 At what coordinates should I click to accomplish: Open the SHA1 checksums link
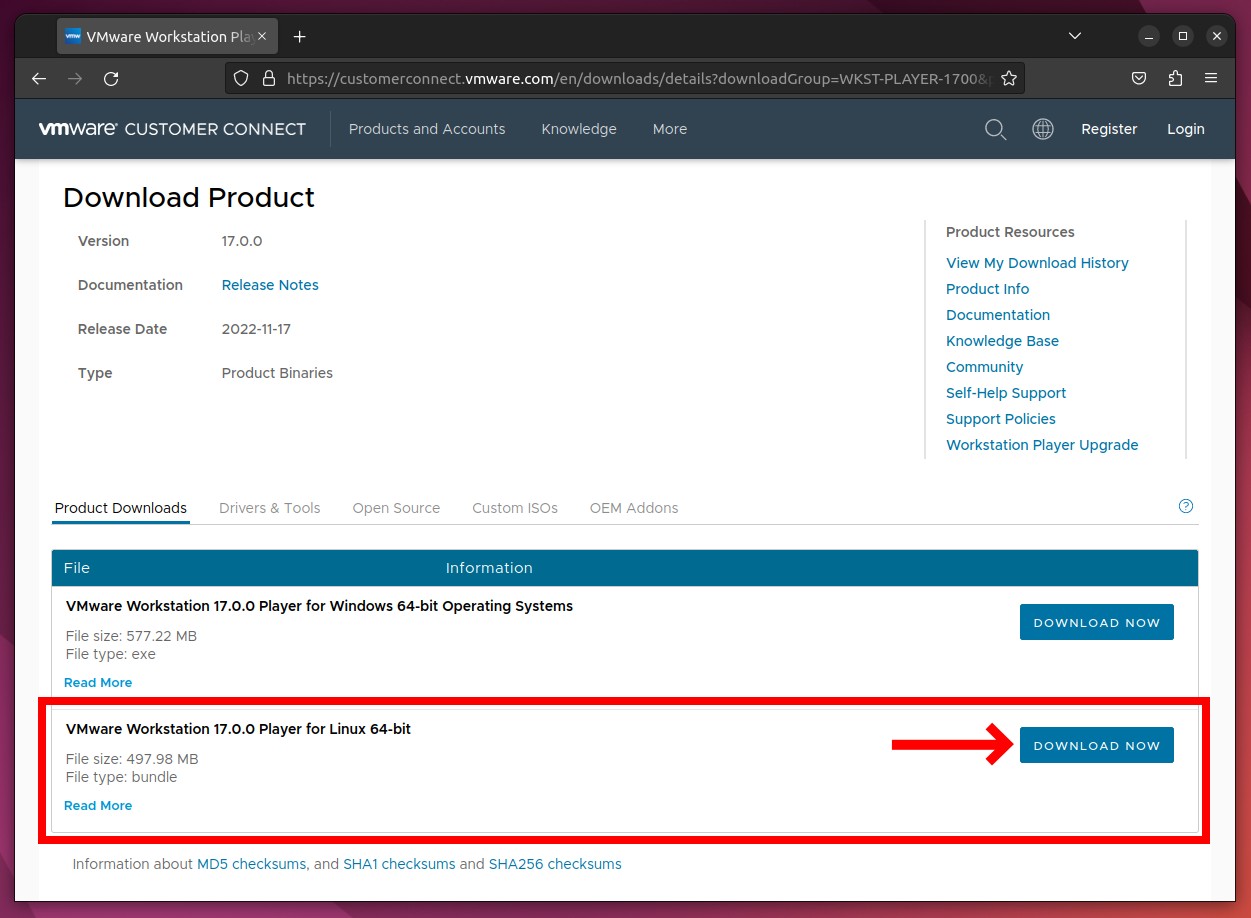pyautogui.click(x=399, y=864)
